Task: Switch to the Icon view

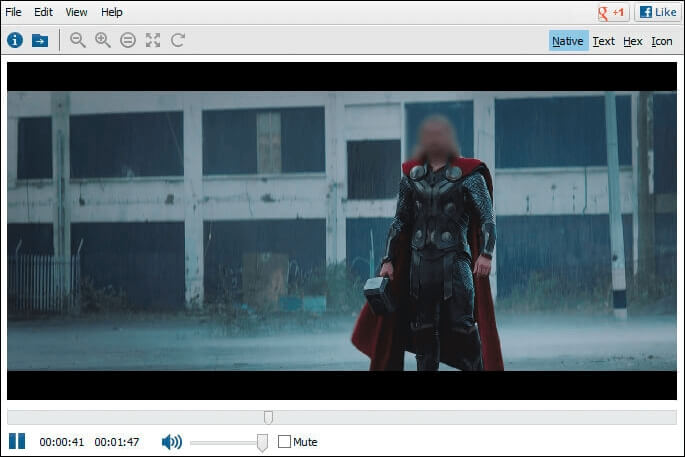Action: (x=662, y=41)
